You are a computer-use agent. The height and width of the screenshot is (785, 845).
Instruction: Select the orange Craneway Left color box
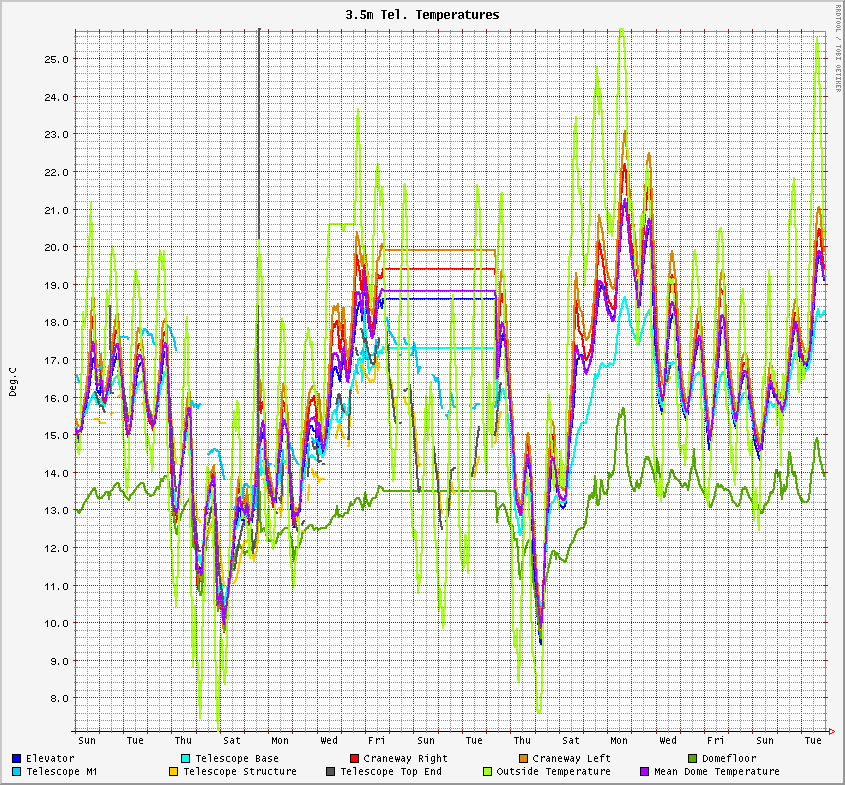click(x=523, y=759)
